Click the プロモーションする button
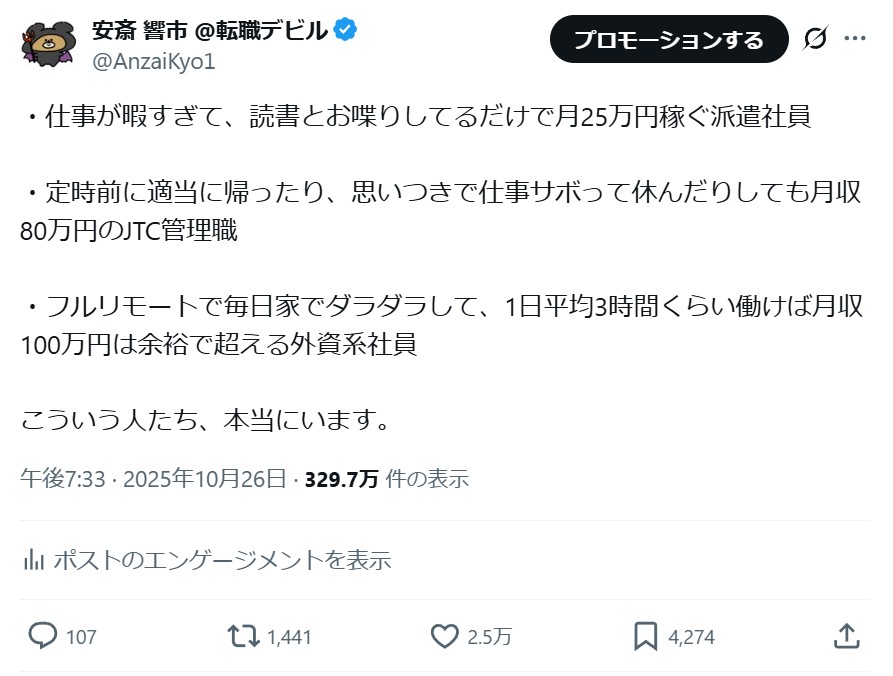This screenshot has height=676, width=893. coord(668,39)
